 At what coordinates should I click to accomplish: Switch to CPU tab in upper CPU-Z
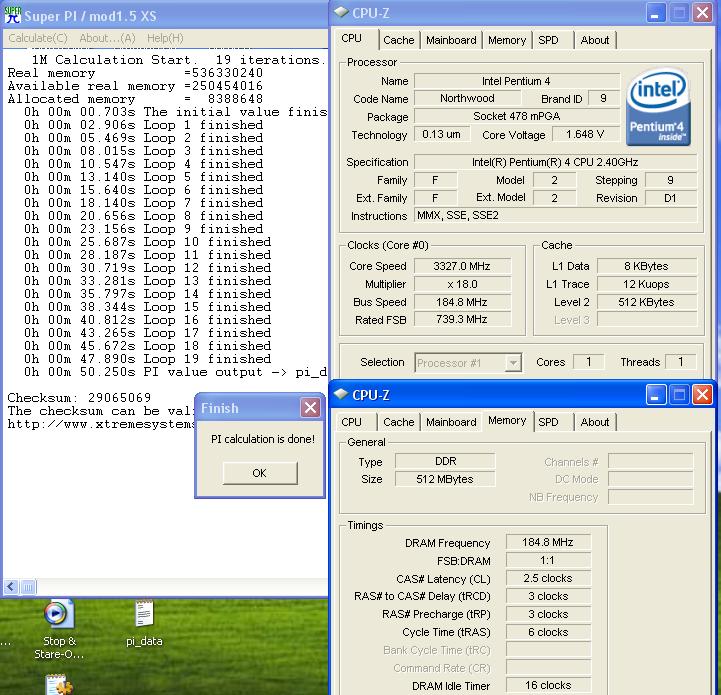click(x=352, y=39)
